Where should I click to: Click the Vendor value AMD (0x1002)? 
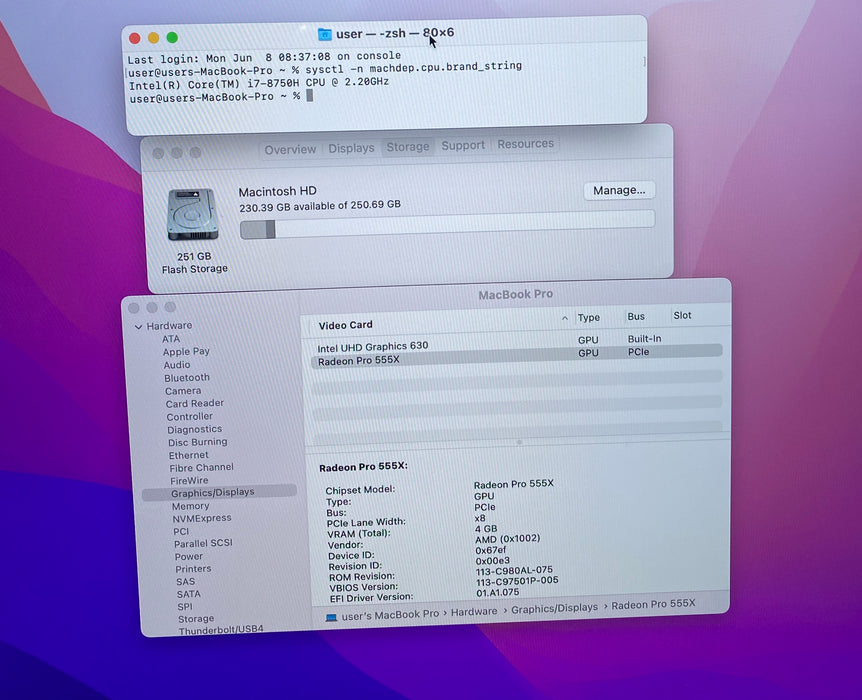point(507,539)
